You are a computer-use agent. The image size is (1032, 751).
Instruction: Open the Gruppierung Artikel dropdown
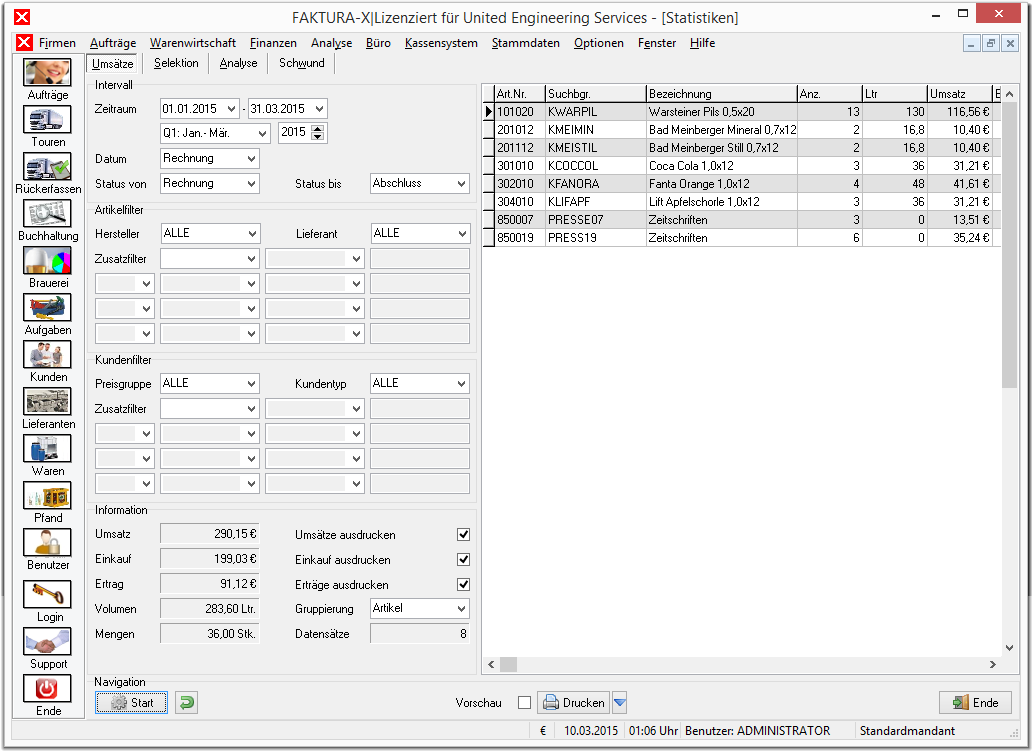click(x=461, y=609)
